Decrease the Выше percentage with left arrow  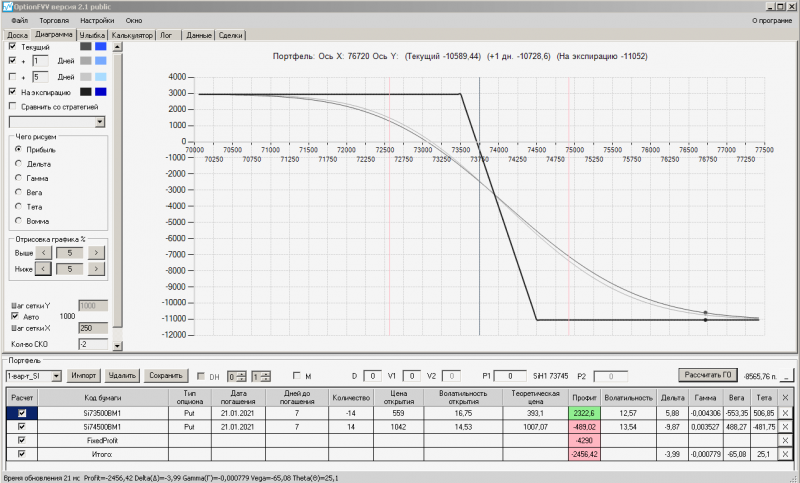[x=43, y=252]
